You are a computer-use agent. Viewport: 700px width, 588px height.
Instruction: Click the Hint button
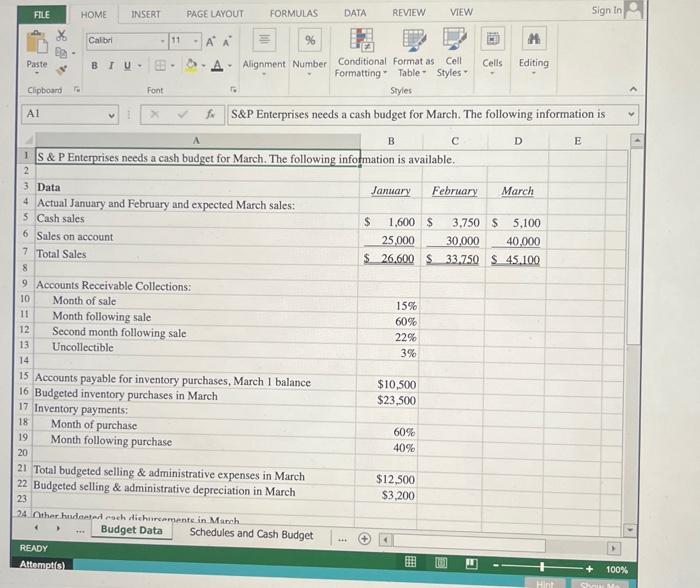pyautogui.click(x=545, y=584)
